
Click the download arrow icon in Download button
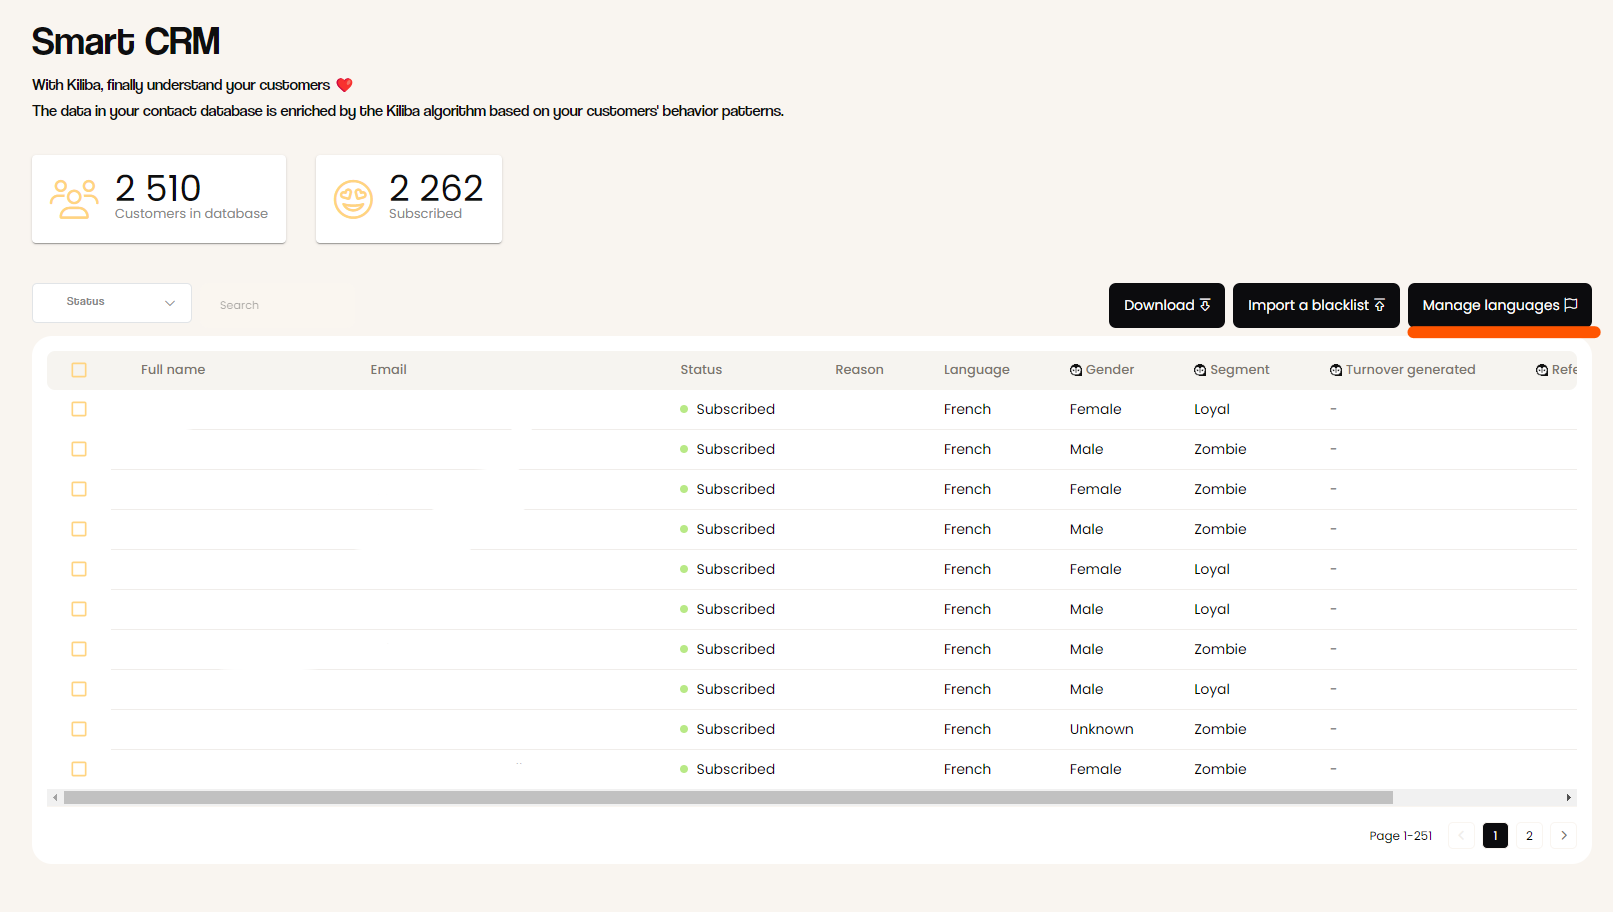coord(1205,305)
